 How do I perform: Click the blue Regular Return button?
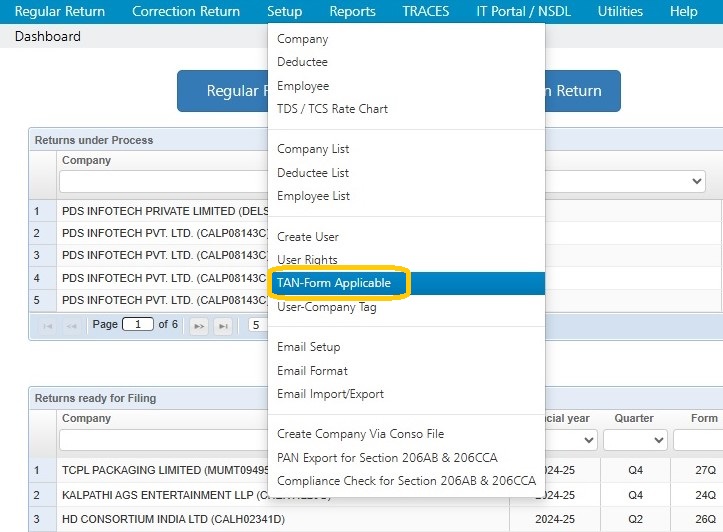click(223, 91)
